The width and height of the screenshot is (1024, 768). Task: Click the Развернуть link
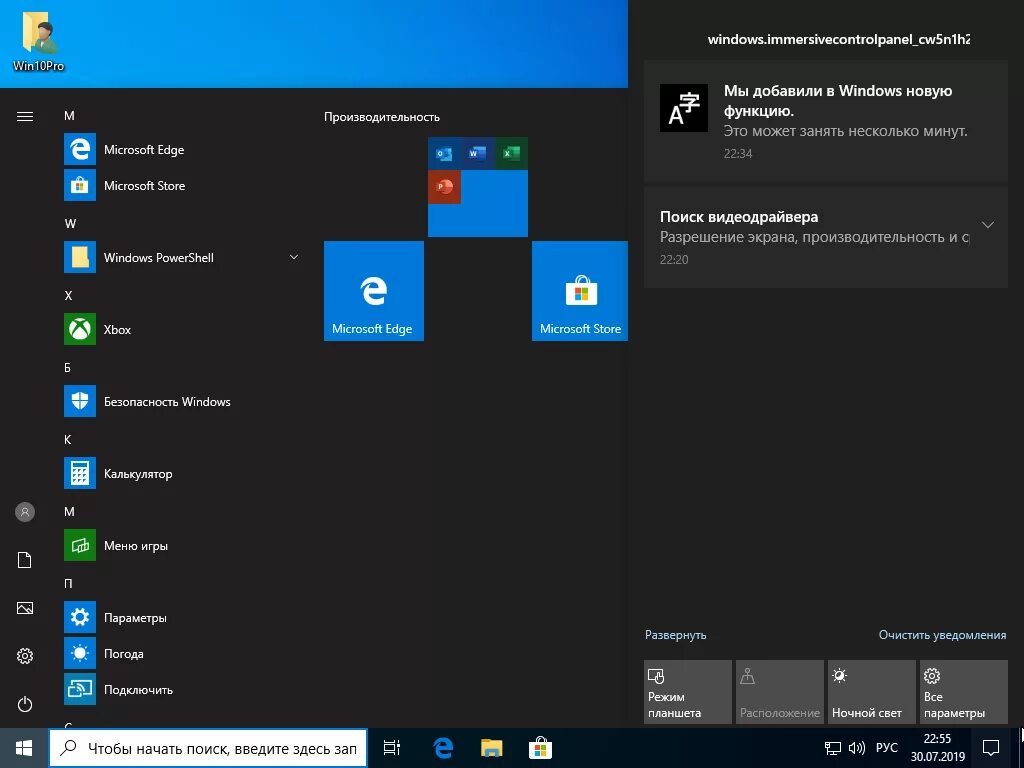coord(675,635)
